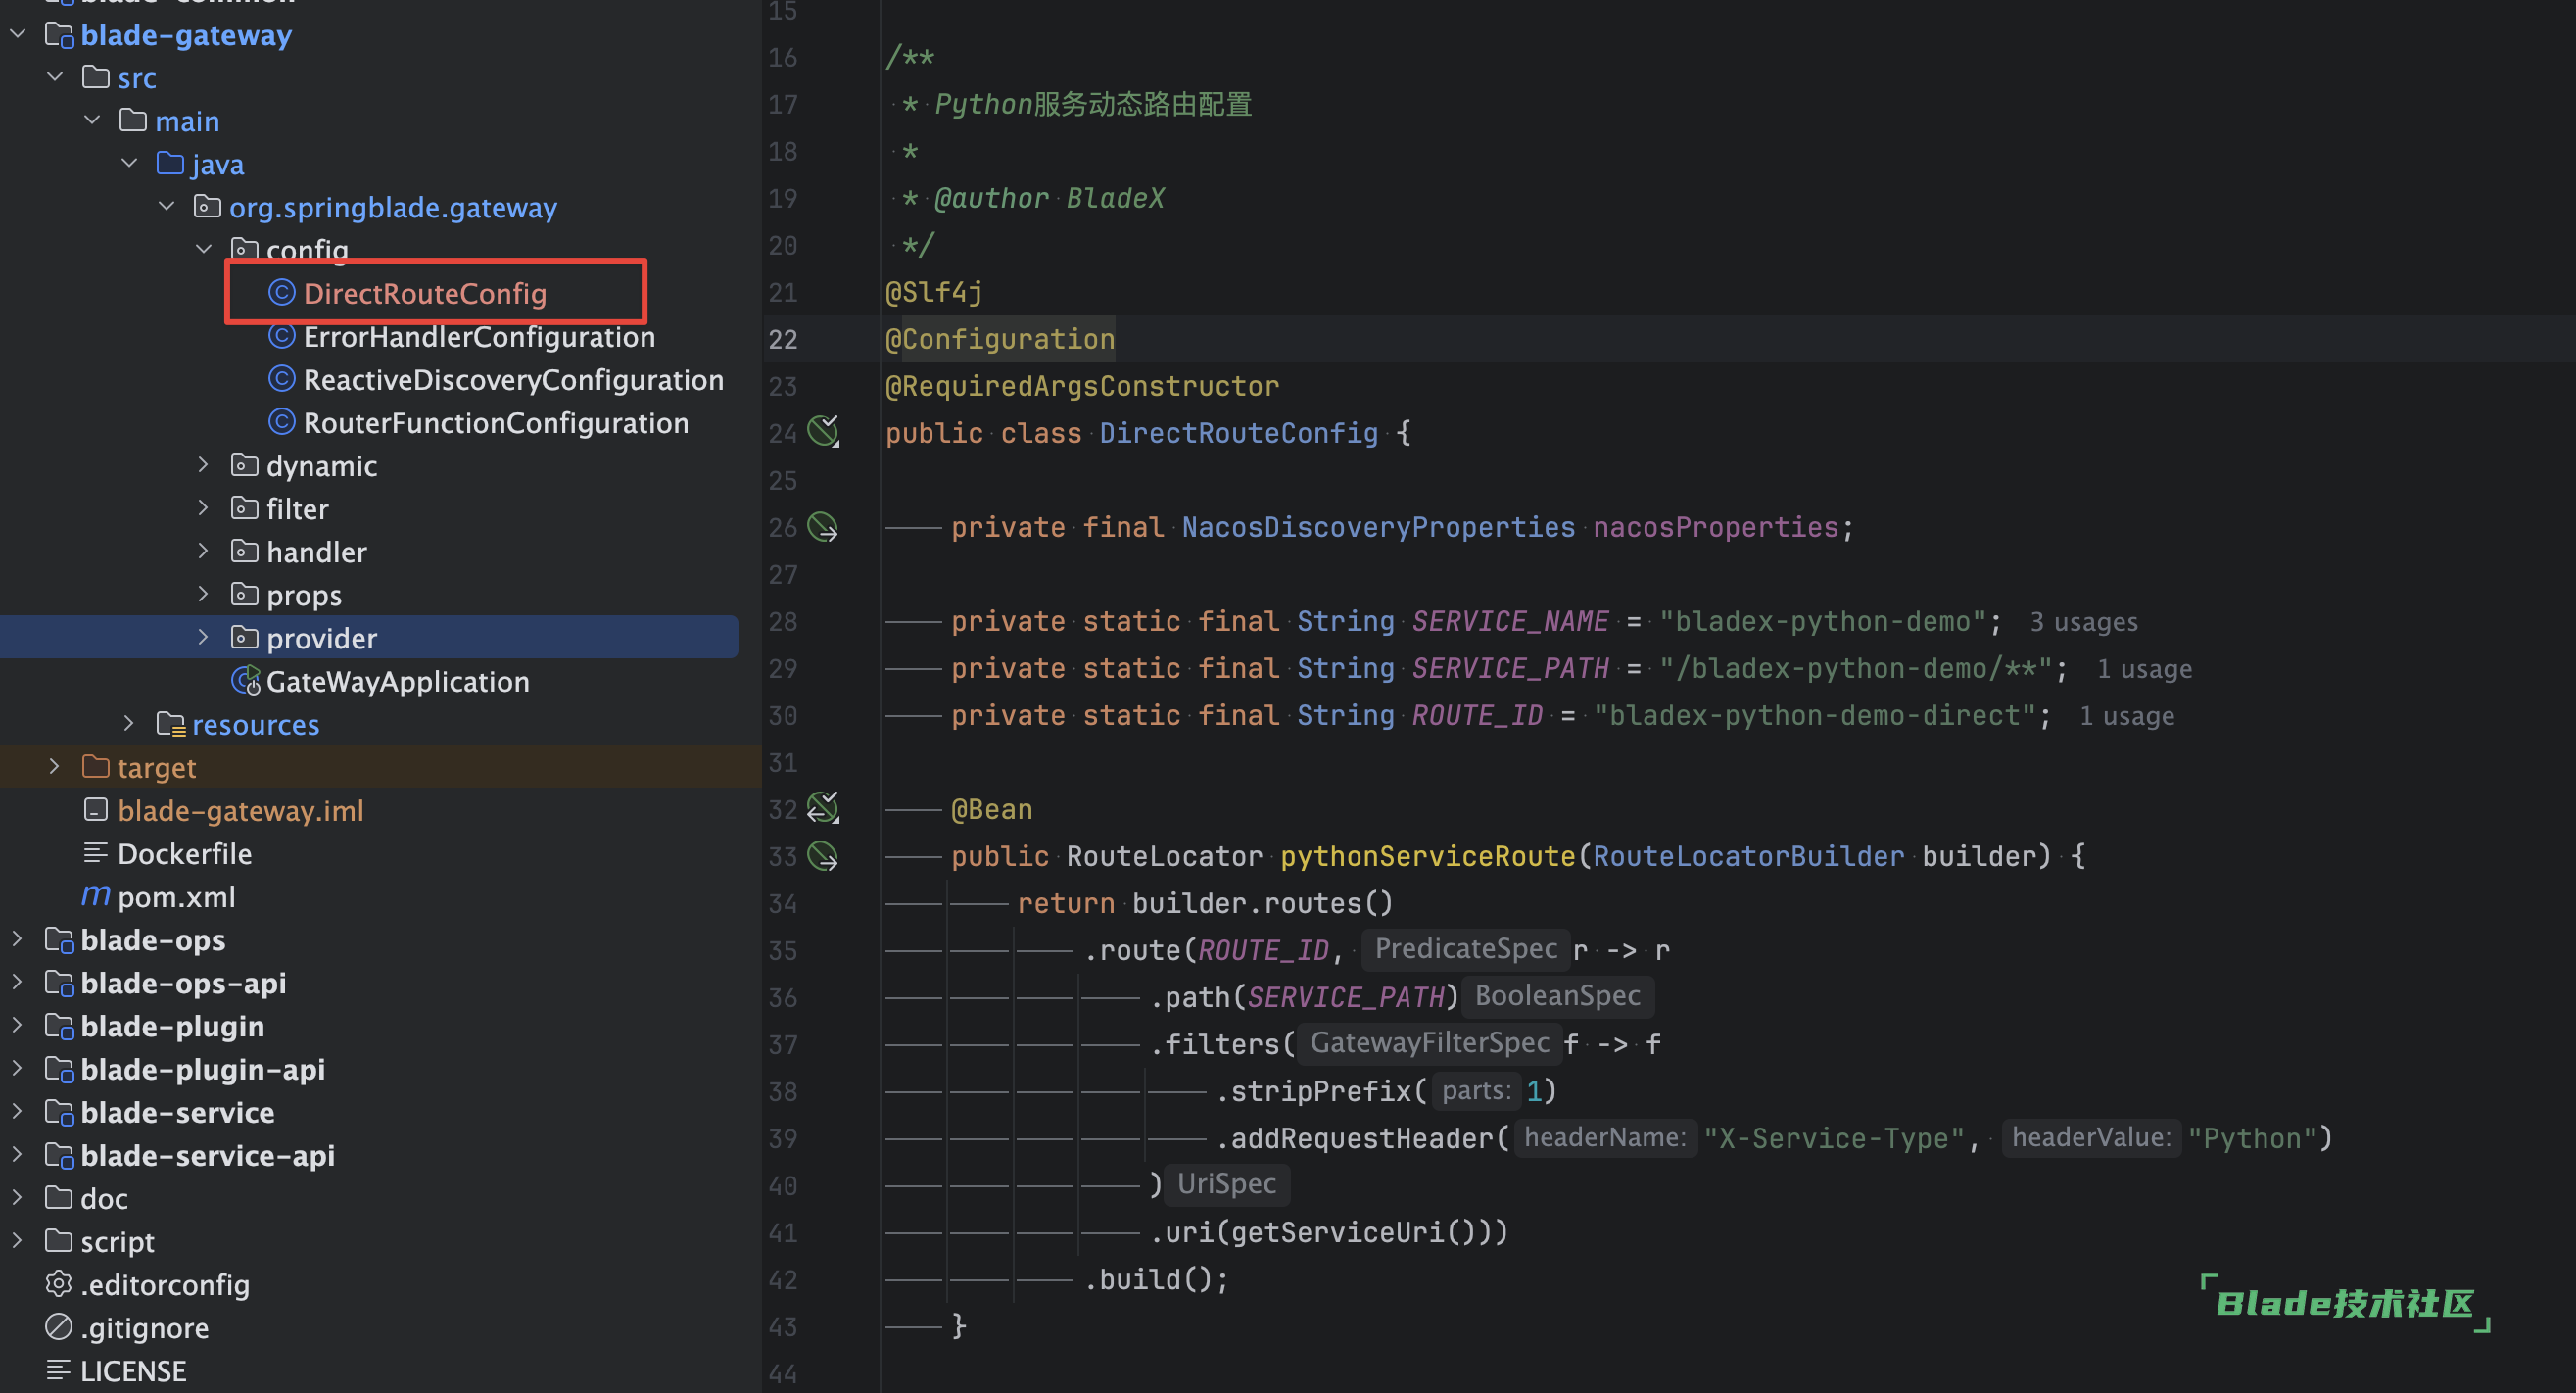Click the LICENSE file icon
Screen dimensions: 2576x1393
coord(59,1370)
